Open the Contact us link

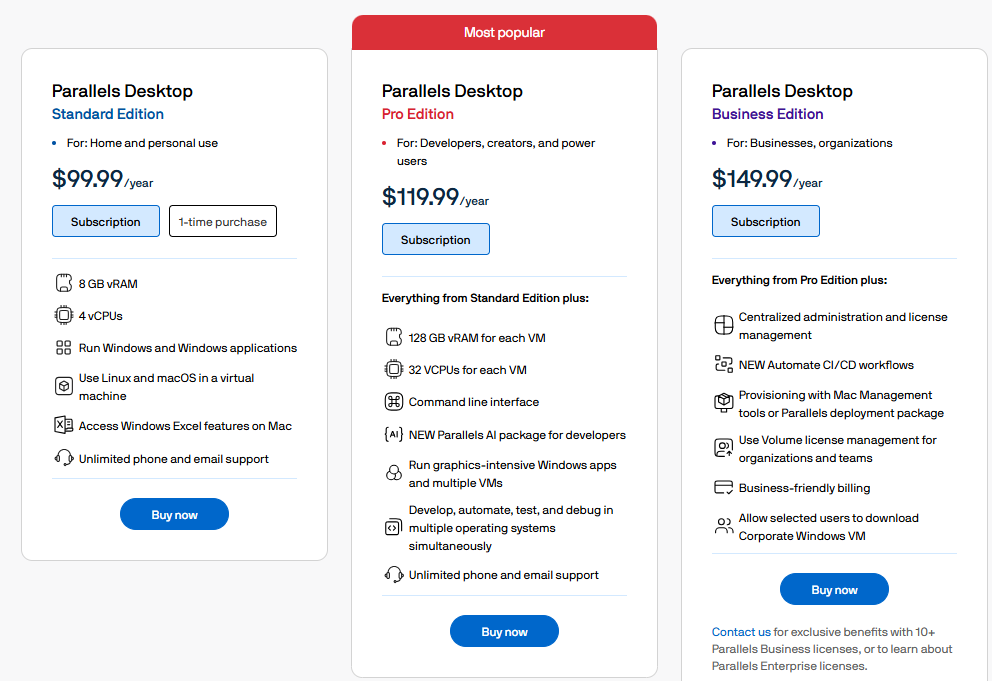pos(741,632)
